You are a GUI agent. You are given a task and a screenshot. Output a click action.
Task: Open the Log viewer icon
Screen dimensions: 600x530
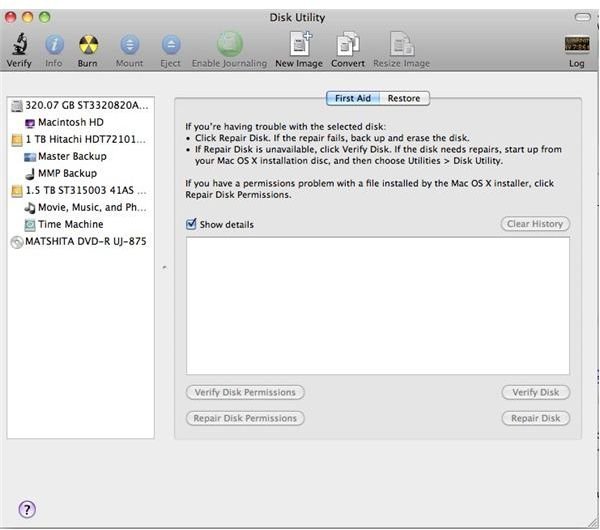click(x=577, y=44)
